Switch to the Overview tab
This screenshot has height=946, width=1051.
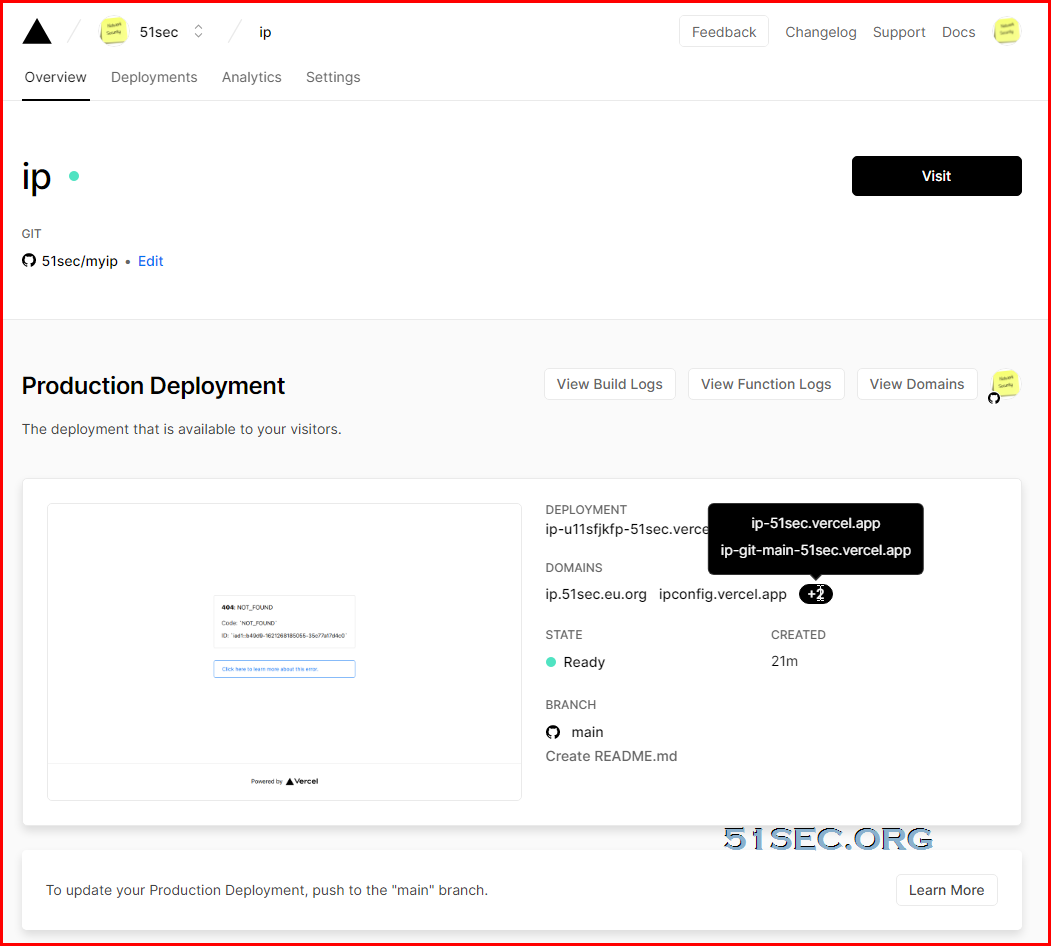coord(56,77)
